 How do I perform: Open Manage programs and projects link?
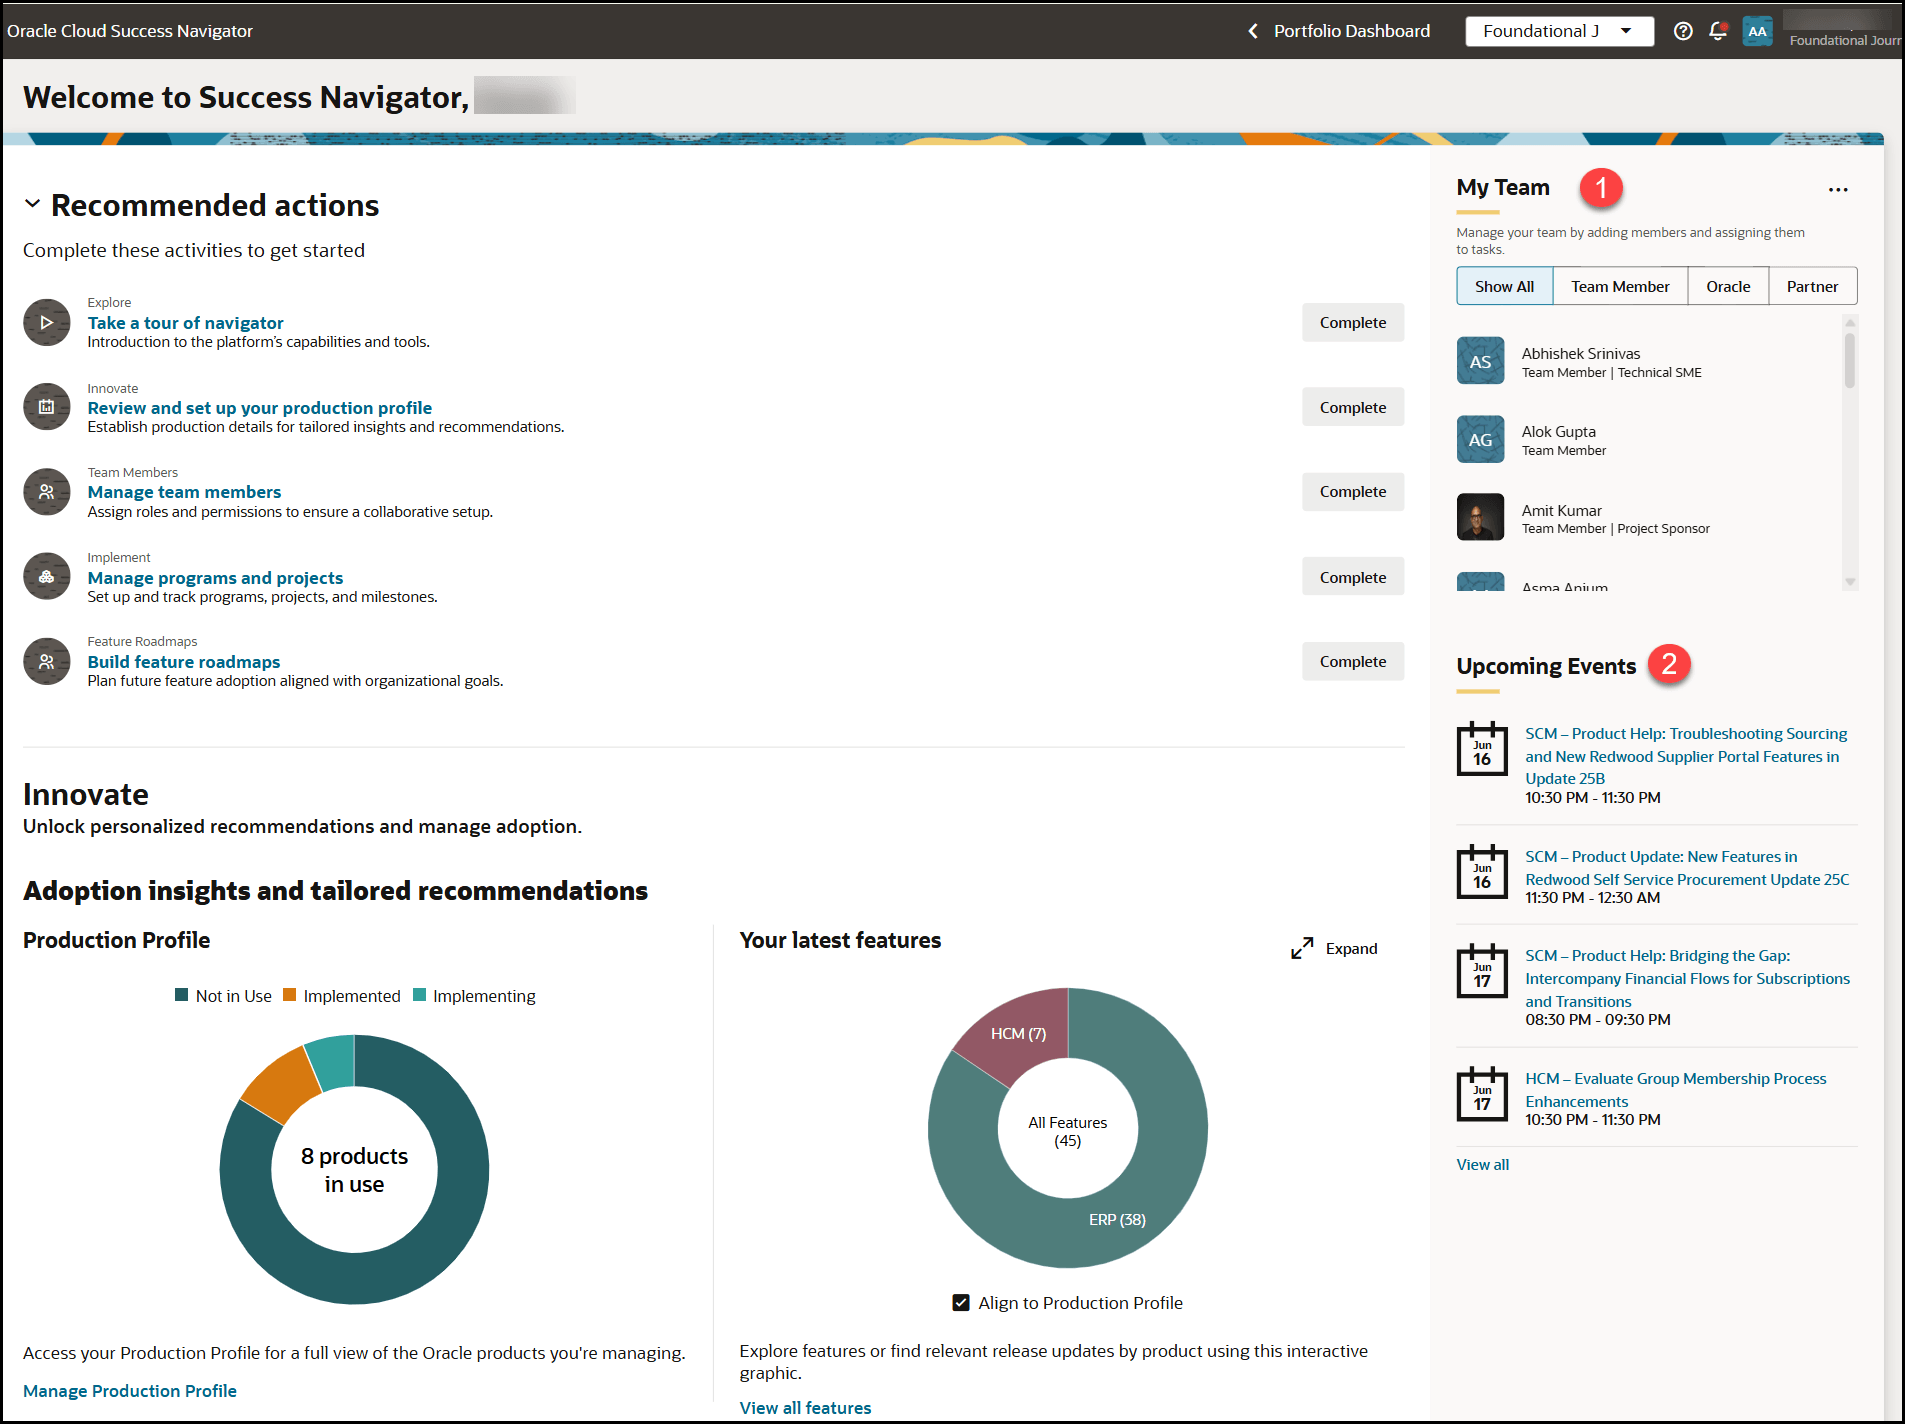click(x=215, y=578)
